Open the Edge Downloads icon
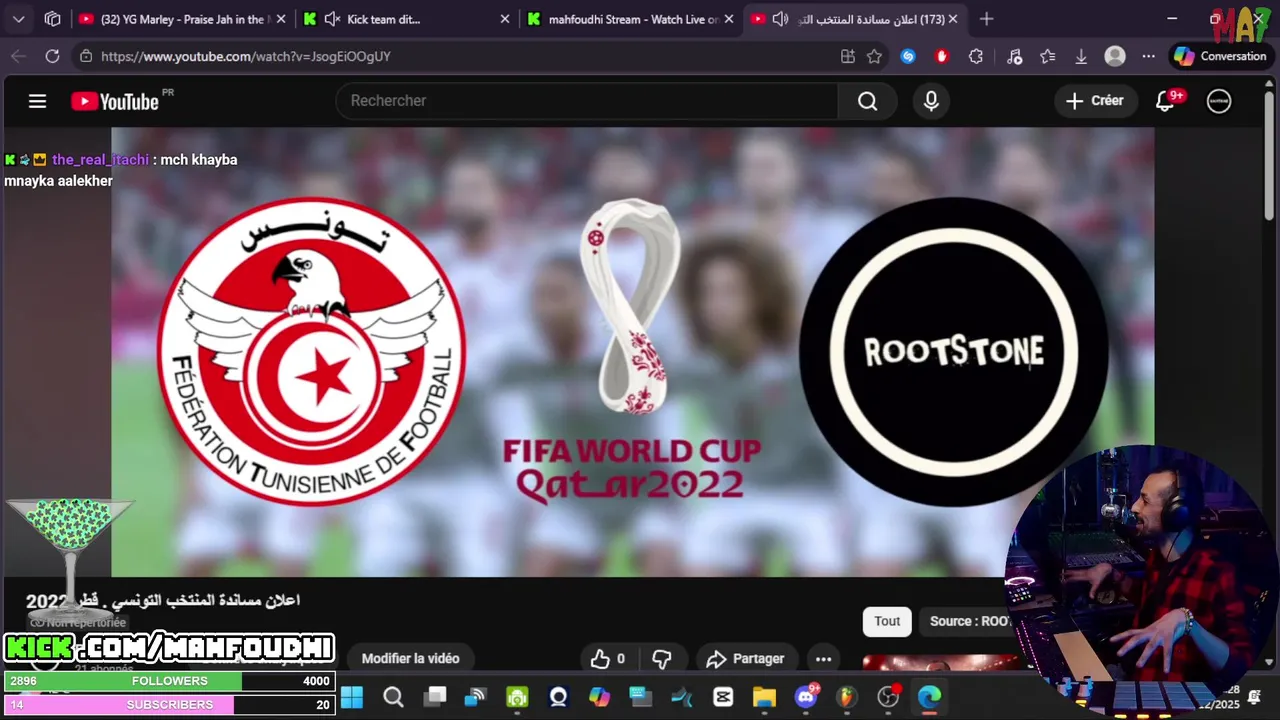This screenshot has width=1280, height=720. coord(1081,57)
